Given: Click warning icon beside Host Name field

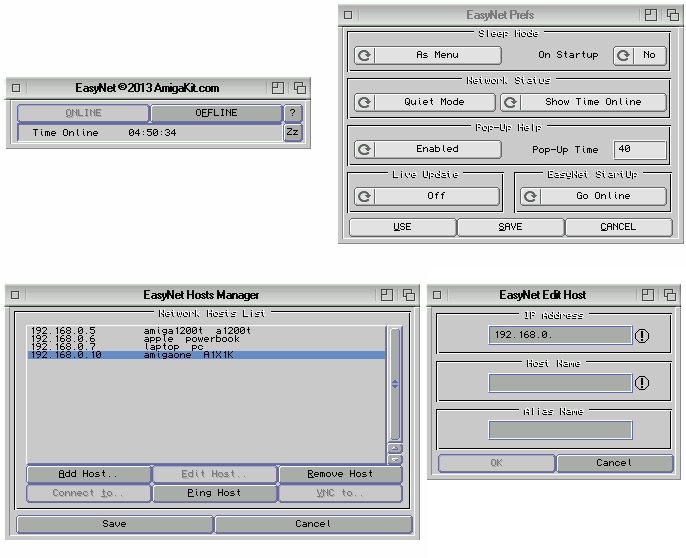Looking at the screenshot, I should [x=642, y=383].
